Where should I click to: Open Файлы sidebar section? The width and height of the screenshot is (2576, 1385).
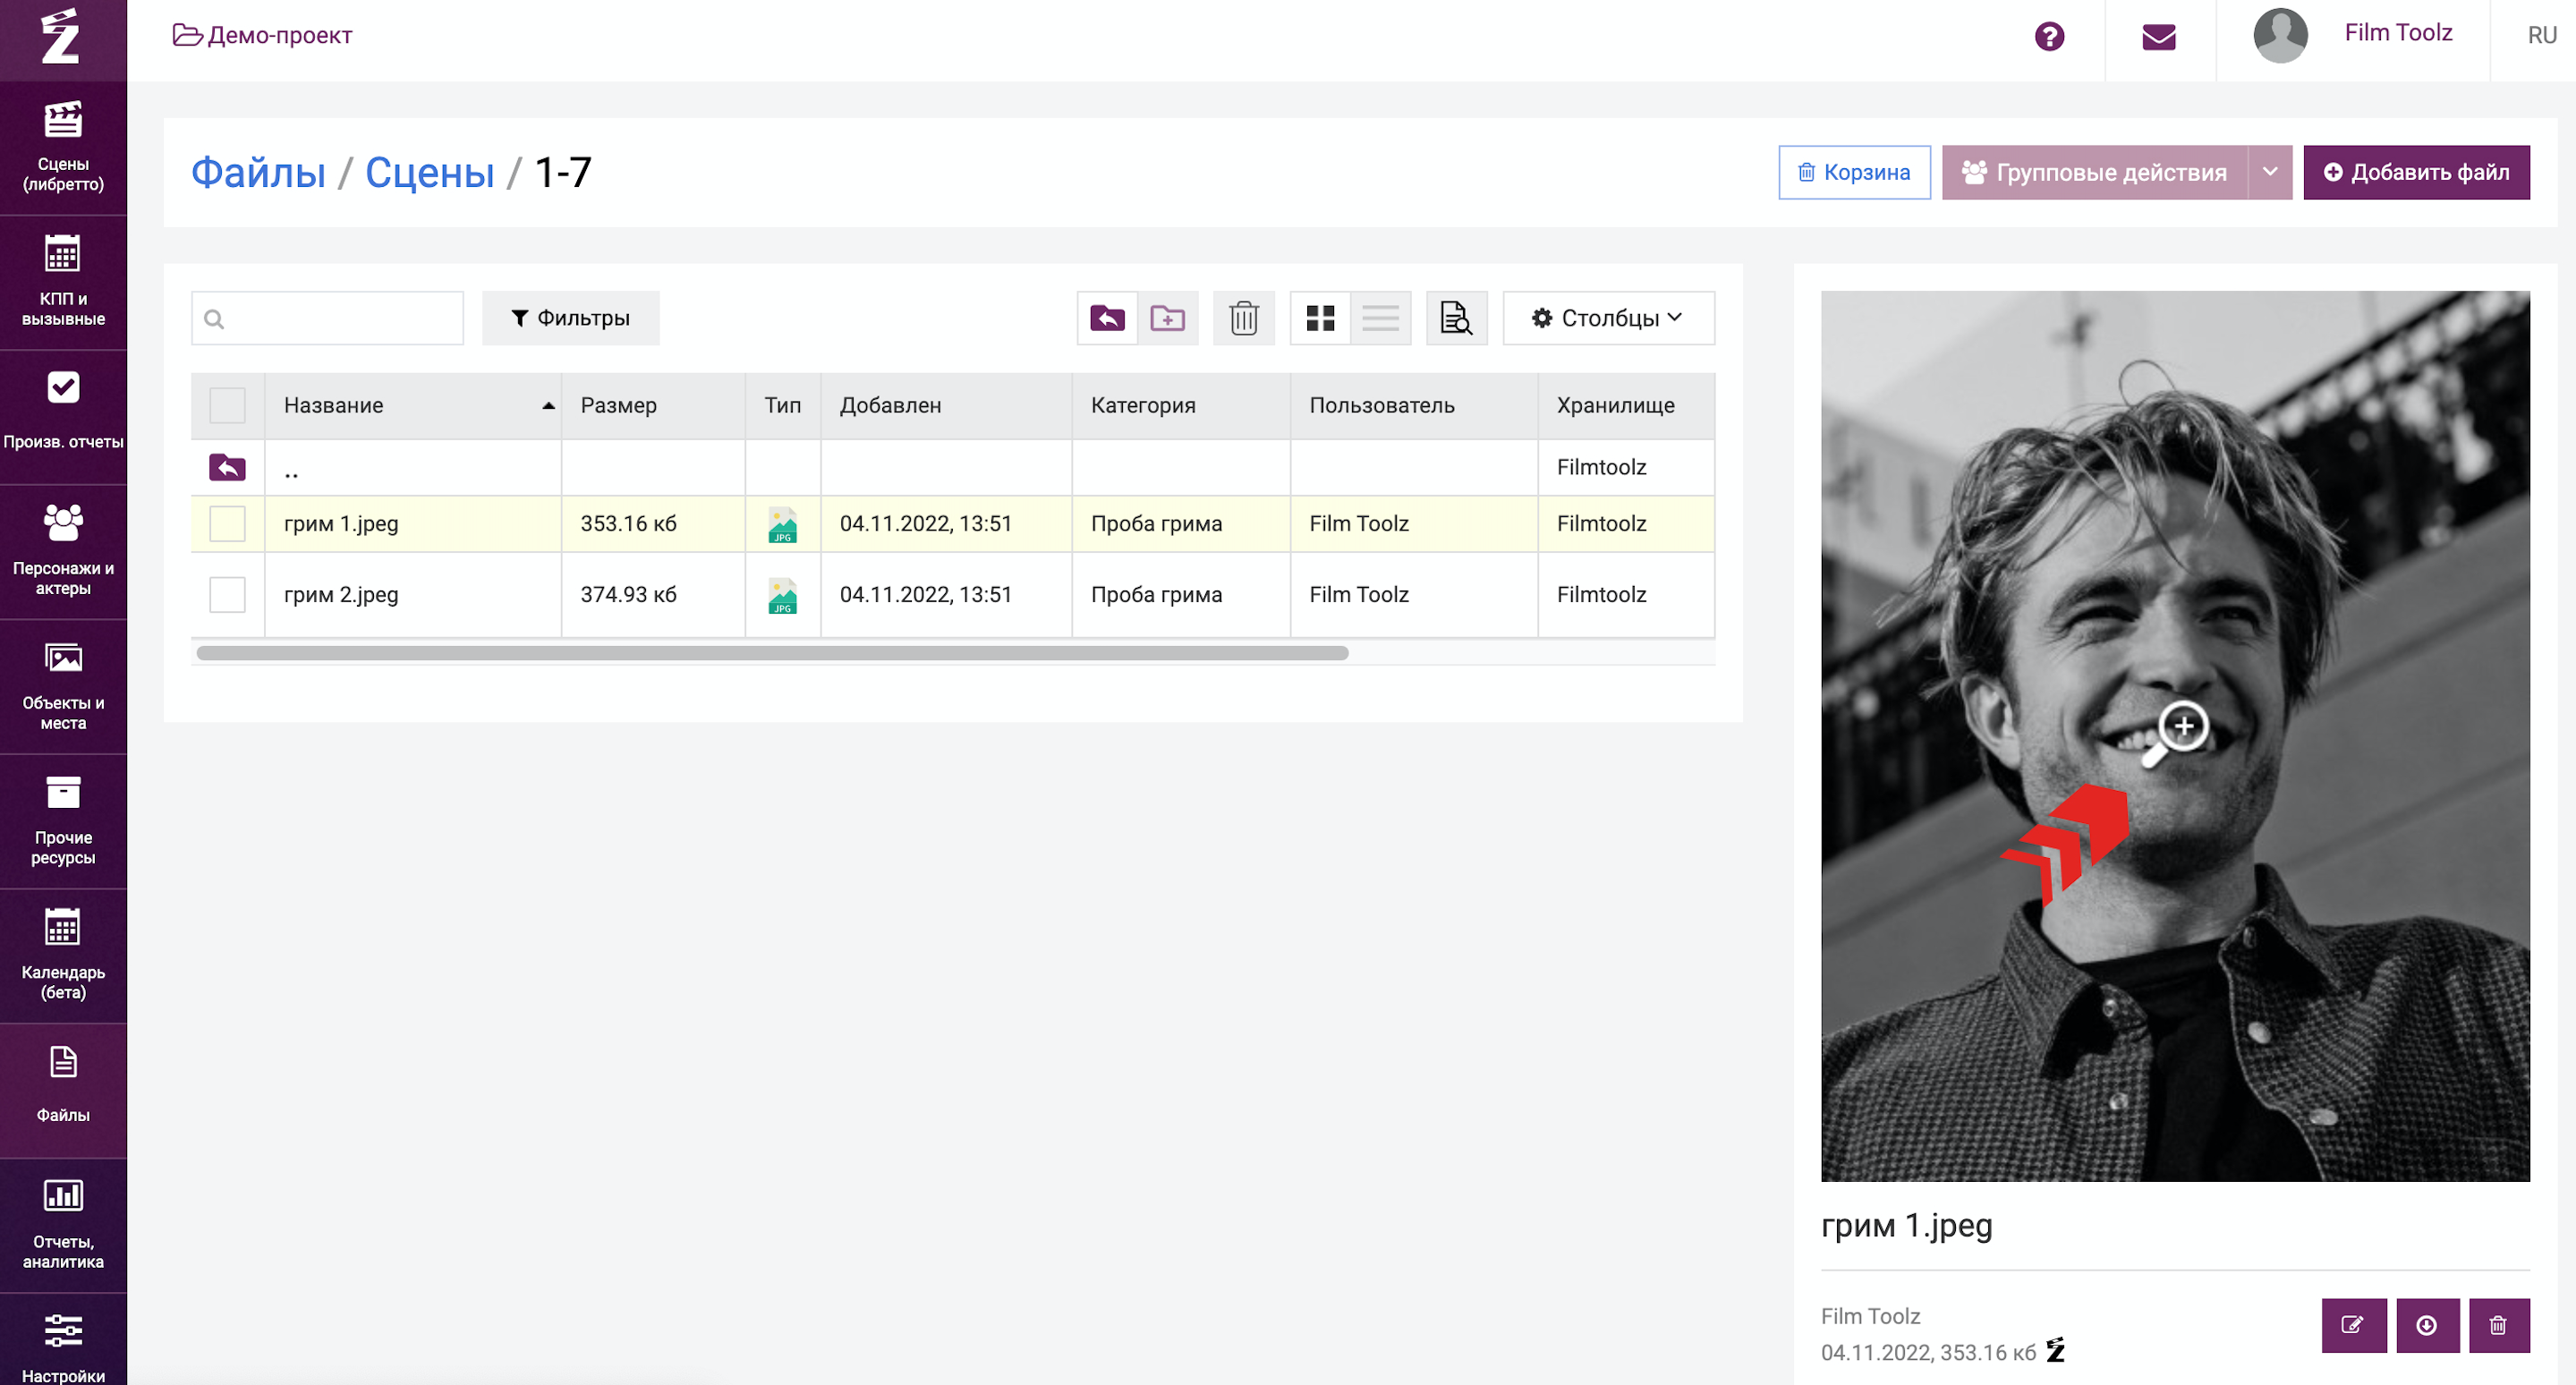[x=63, y=1090]
